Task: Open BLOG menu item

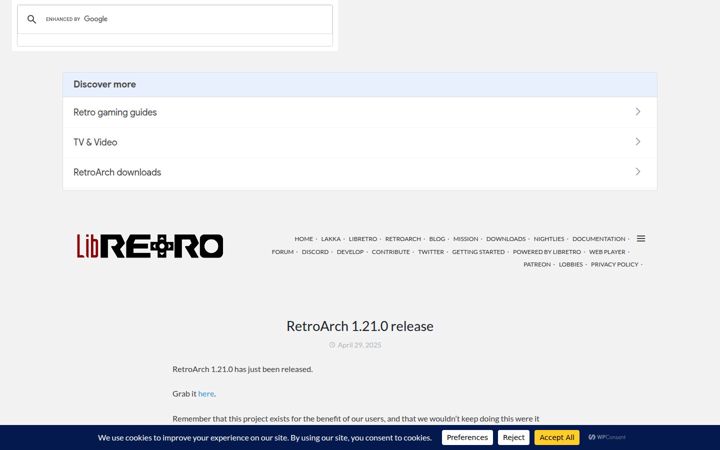Action: (437, 239)
